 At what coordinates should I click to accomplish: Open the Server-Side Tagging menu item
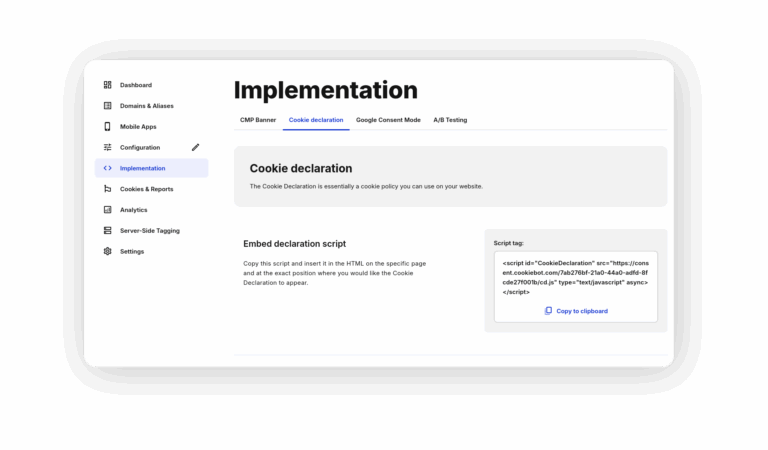[151, 231]
